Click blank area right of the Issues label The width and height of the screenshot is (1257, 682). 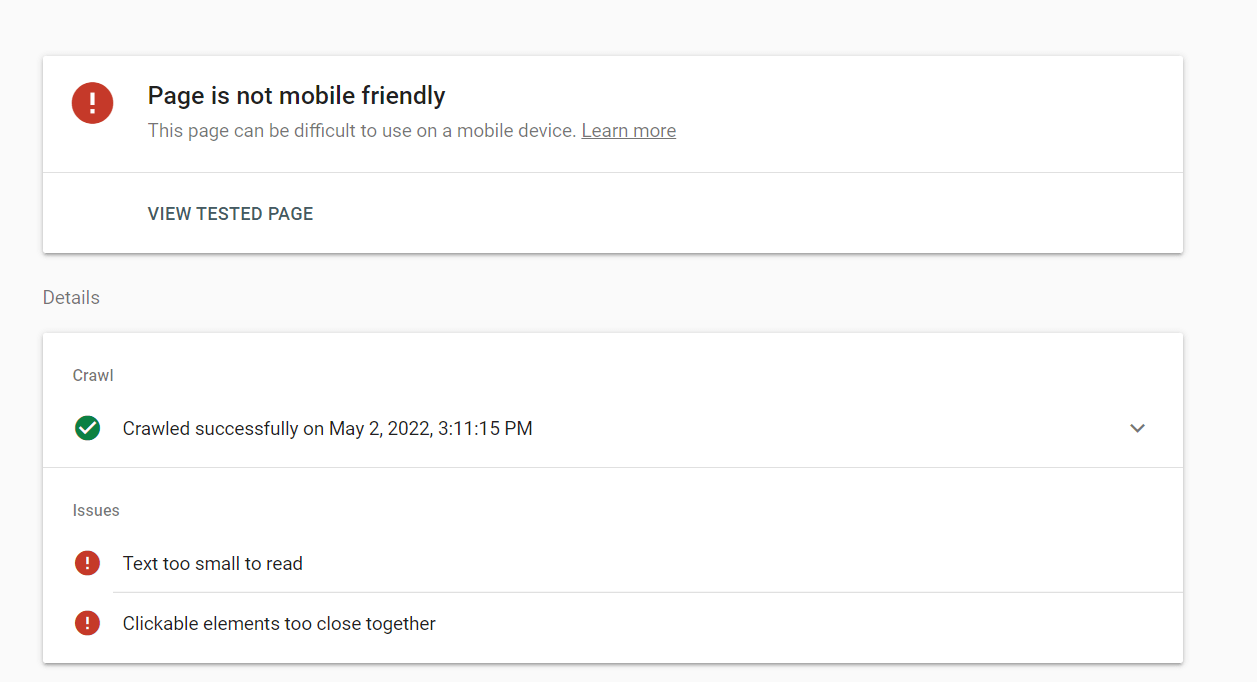pos(650,510)
